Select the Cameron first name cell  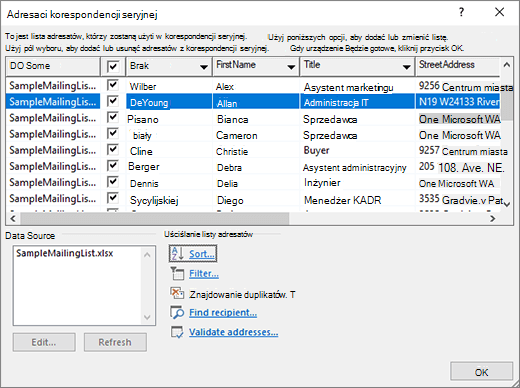[256, 135]
